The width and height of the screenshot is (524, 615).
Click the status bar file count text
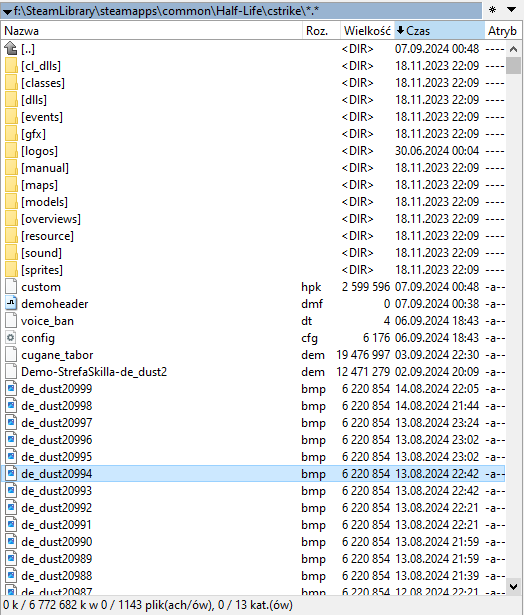pos(148,605)
